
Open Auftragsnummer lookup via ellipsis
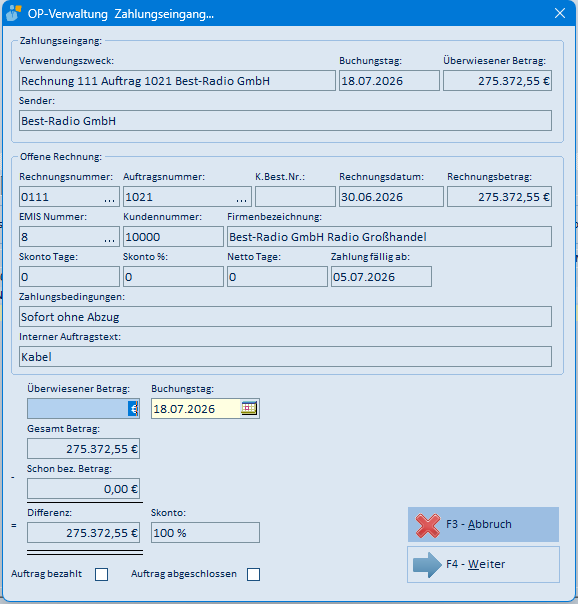click(x=241, y=197)
